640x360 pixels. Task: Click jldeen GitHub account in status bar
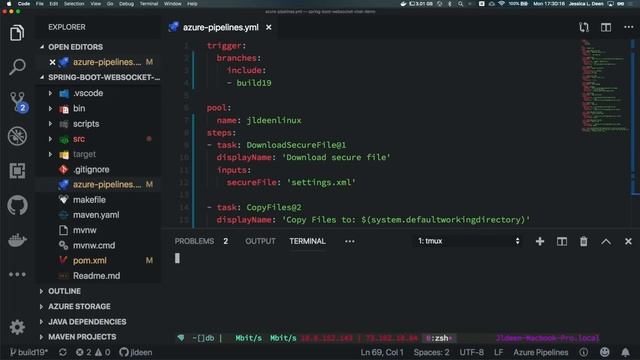tap(136, 352)
